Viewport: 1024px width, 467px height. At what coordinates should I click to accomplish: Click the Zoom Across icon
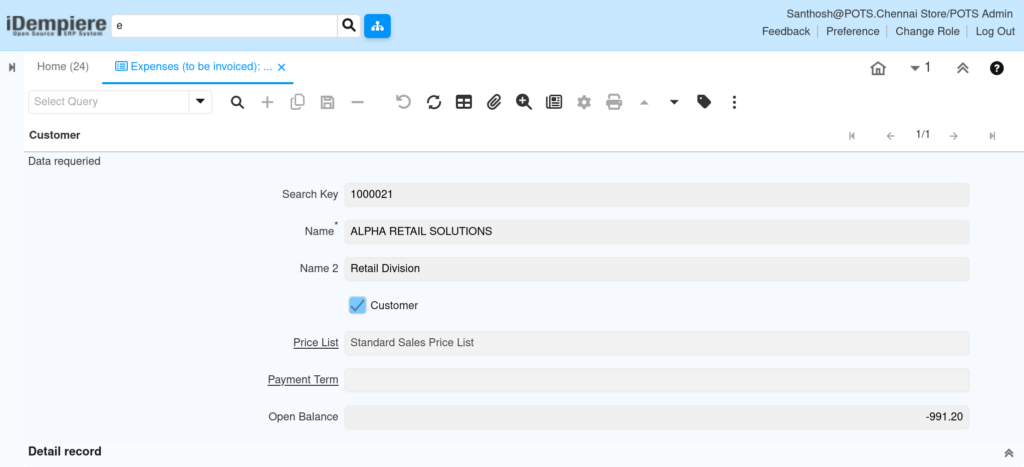pyautogui.click(x=524, y=102)
